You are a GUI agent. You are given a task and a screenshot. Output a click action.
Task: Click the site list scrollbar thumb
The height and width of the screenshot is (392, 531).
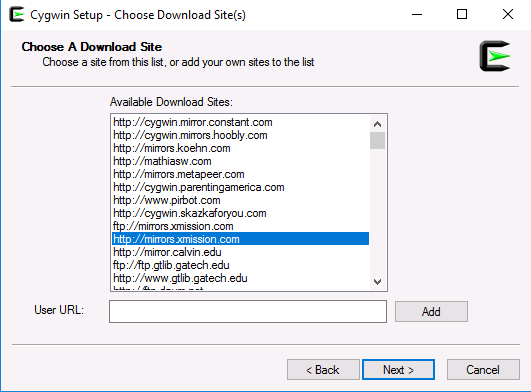tap(378, 140)
